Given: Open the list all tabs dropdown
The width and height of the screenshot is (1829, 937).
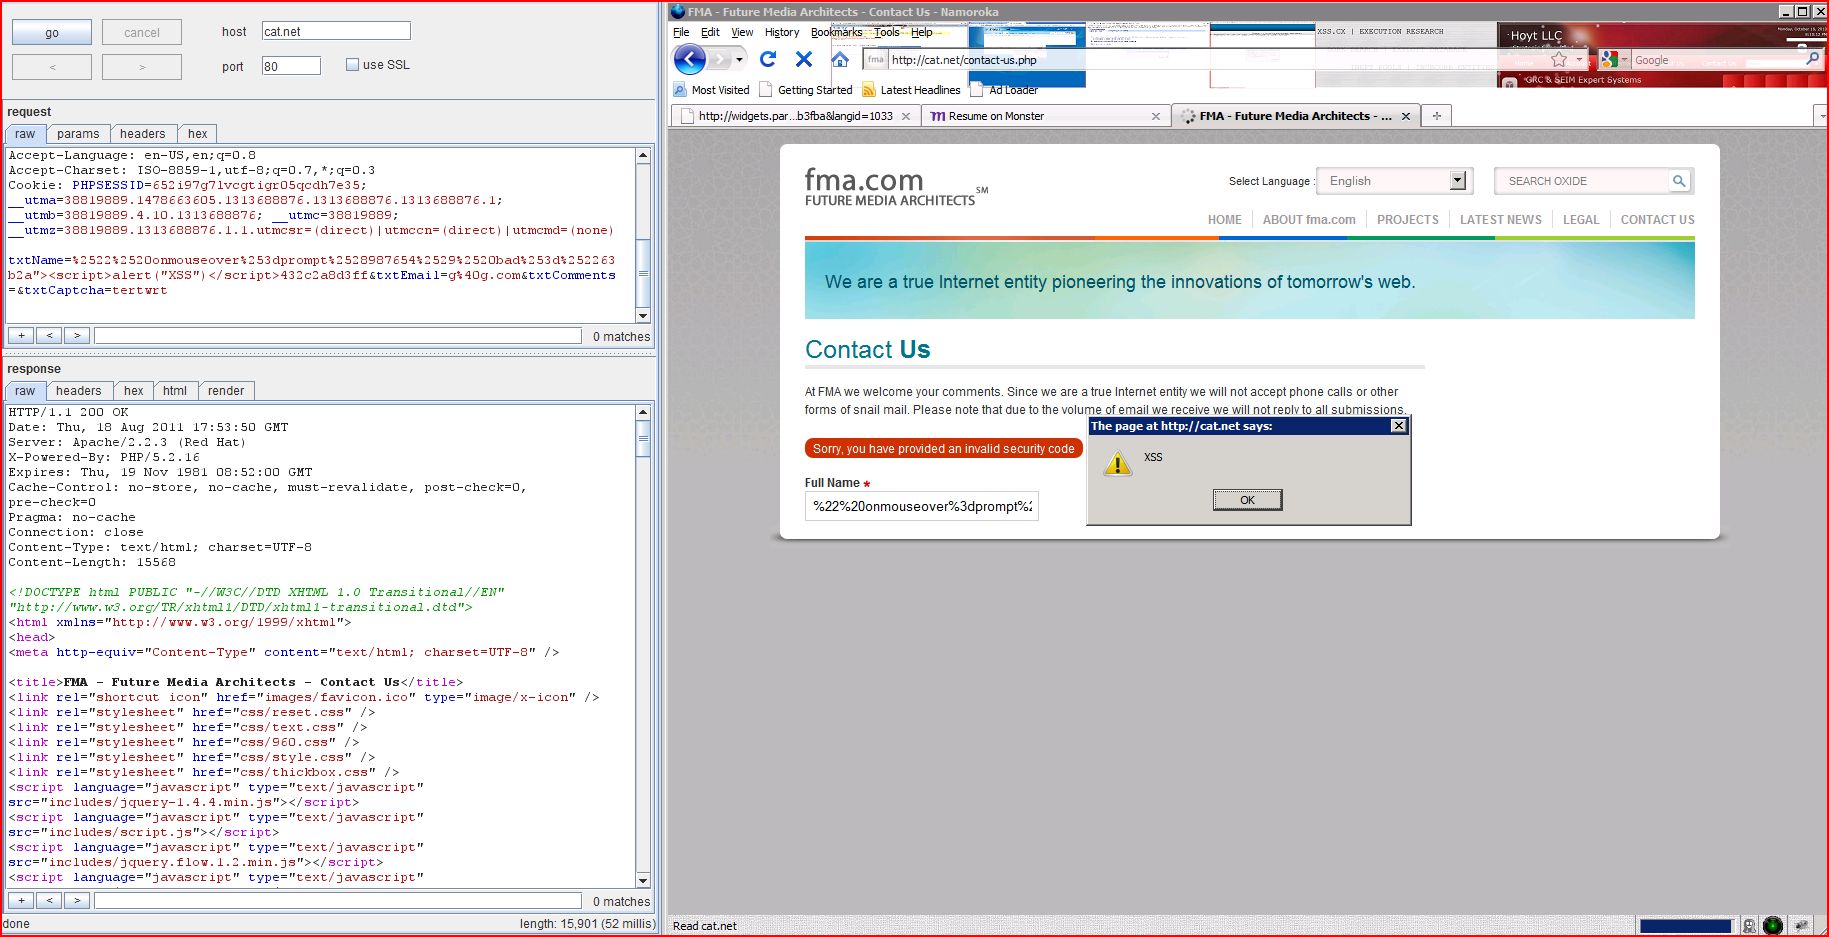Looking at the screenshot, I should tap(1822, 116).
